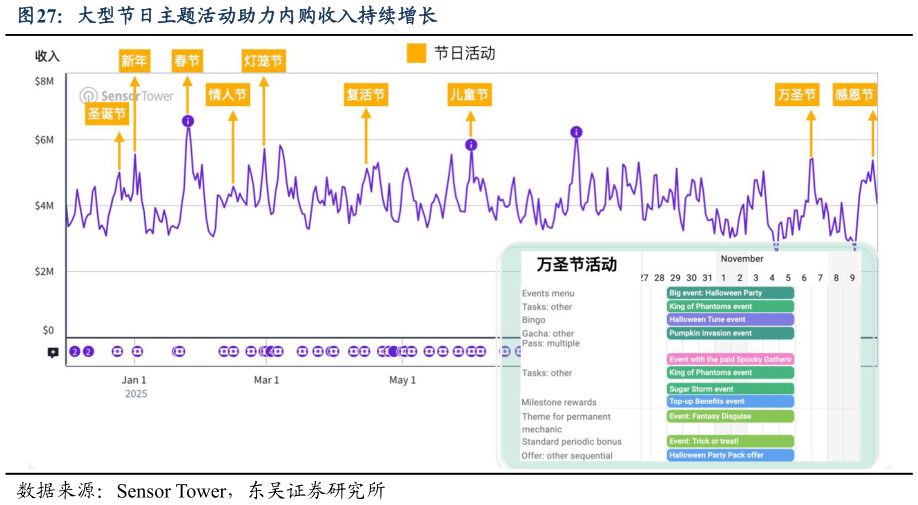The height and width of the screenshot is (505, 918).
Task: Select the Standard periodic bonus label
Action: click(571, 442)
